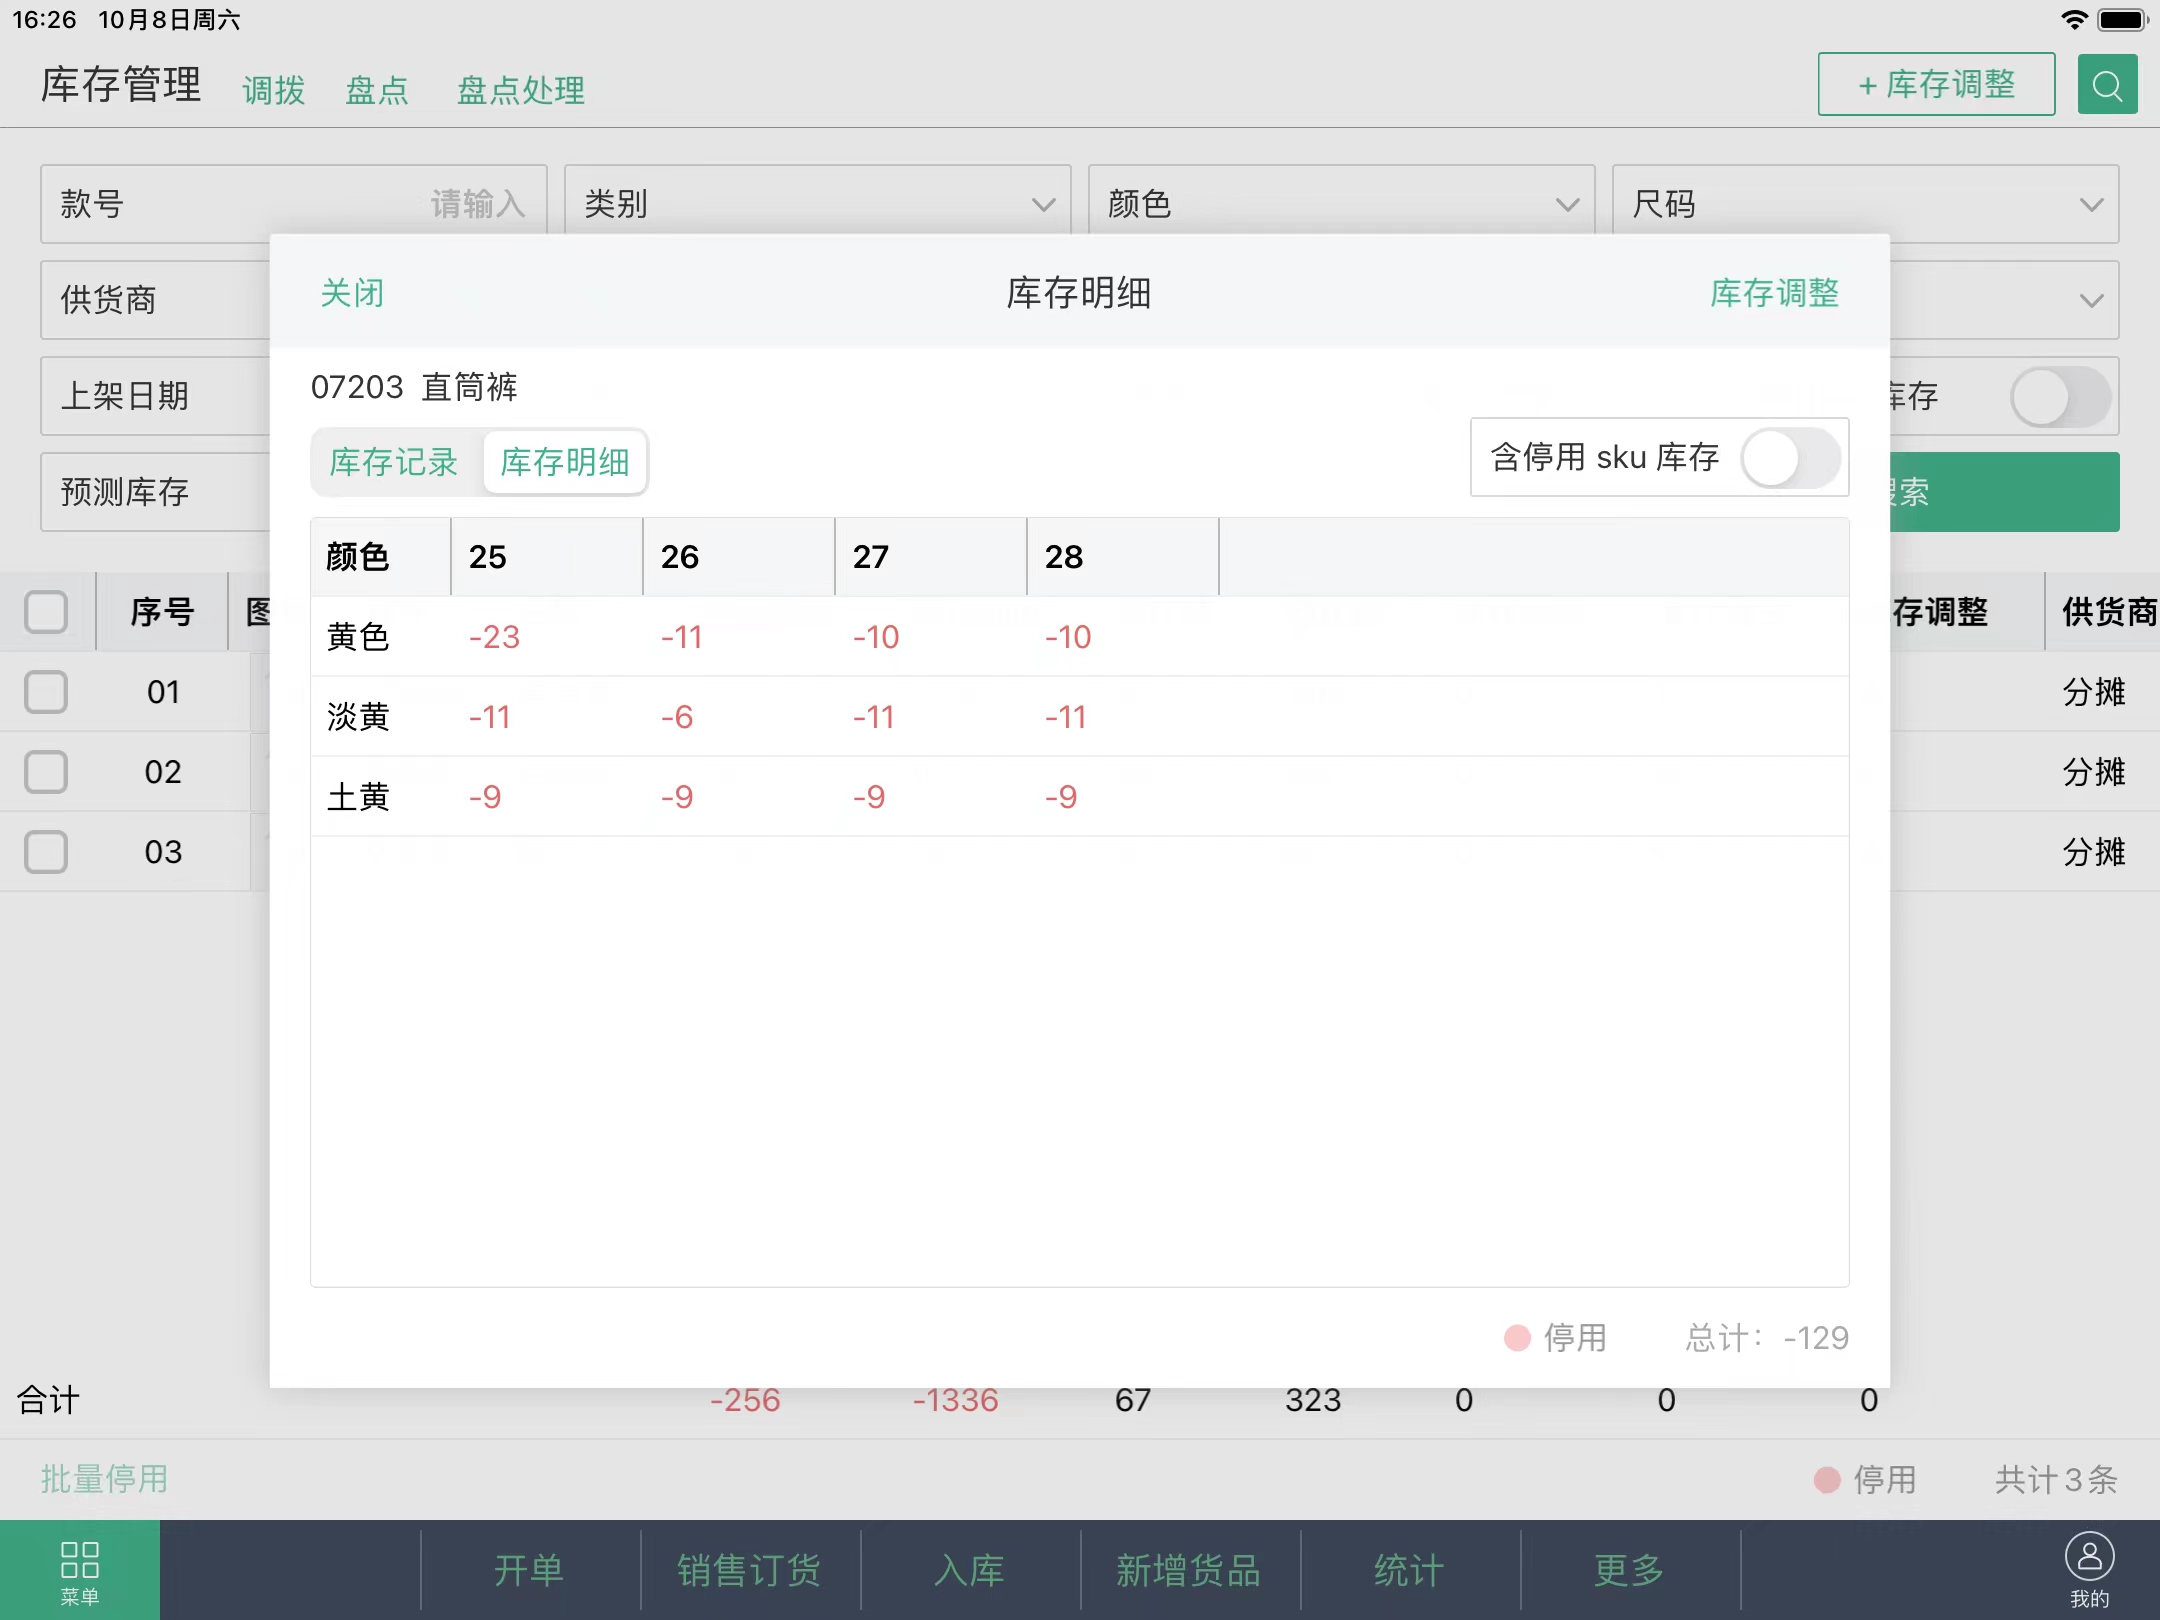Select 黄色 size 26 value -11

[682, 637]
